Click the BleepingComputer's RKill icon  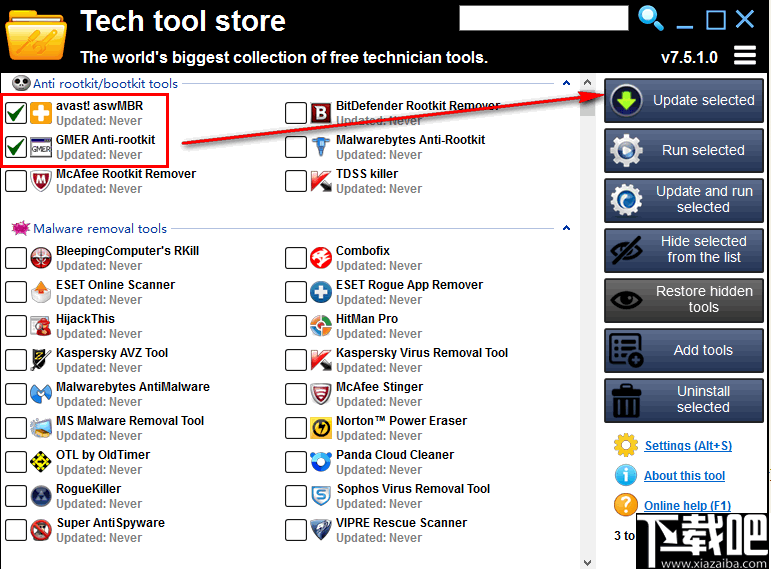(41, 258)
